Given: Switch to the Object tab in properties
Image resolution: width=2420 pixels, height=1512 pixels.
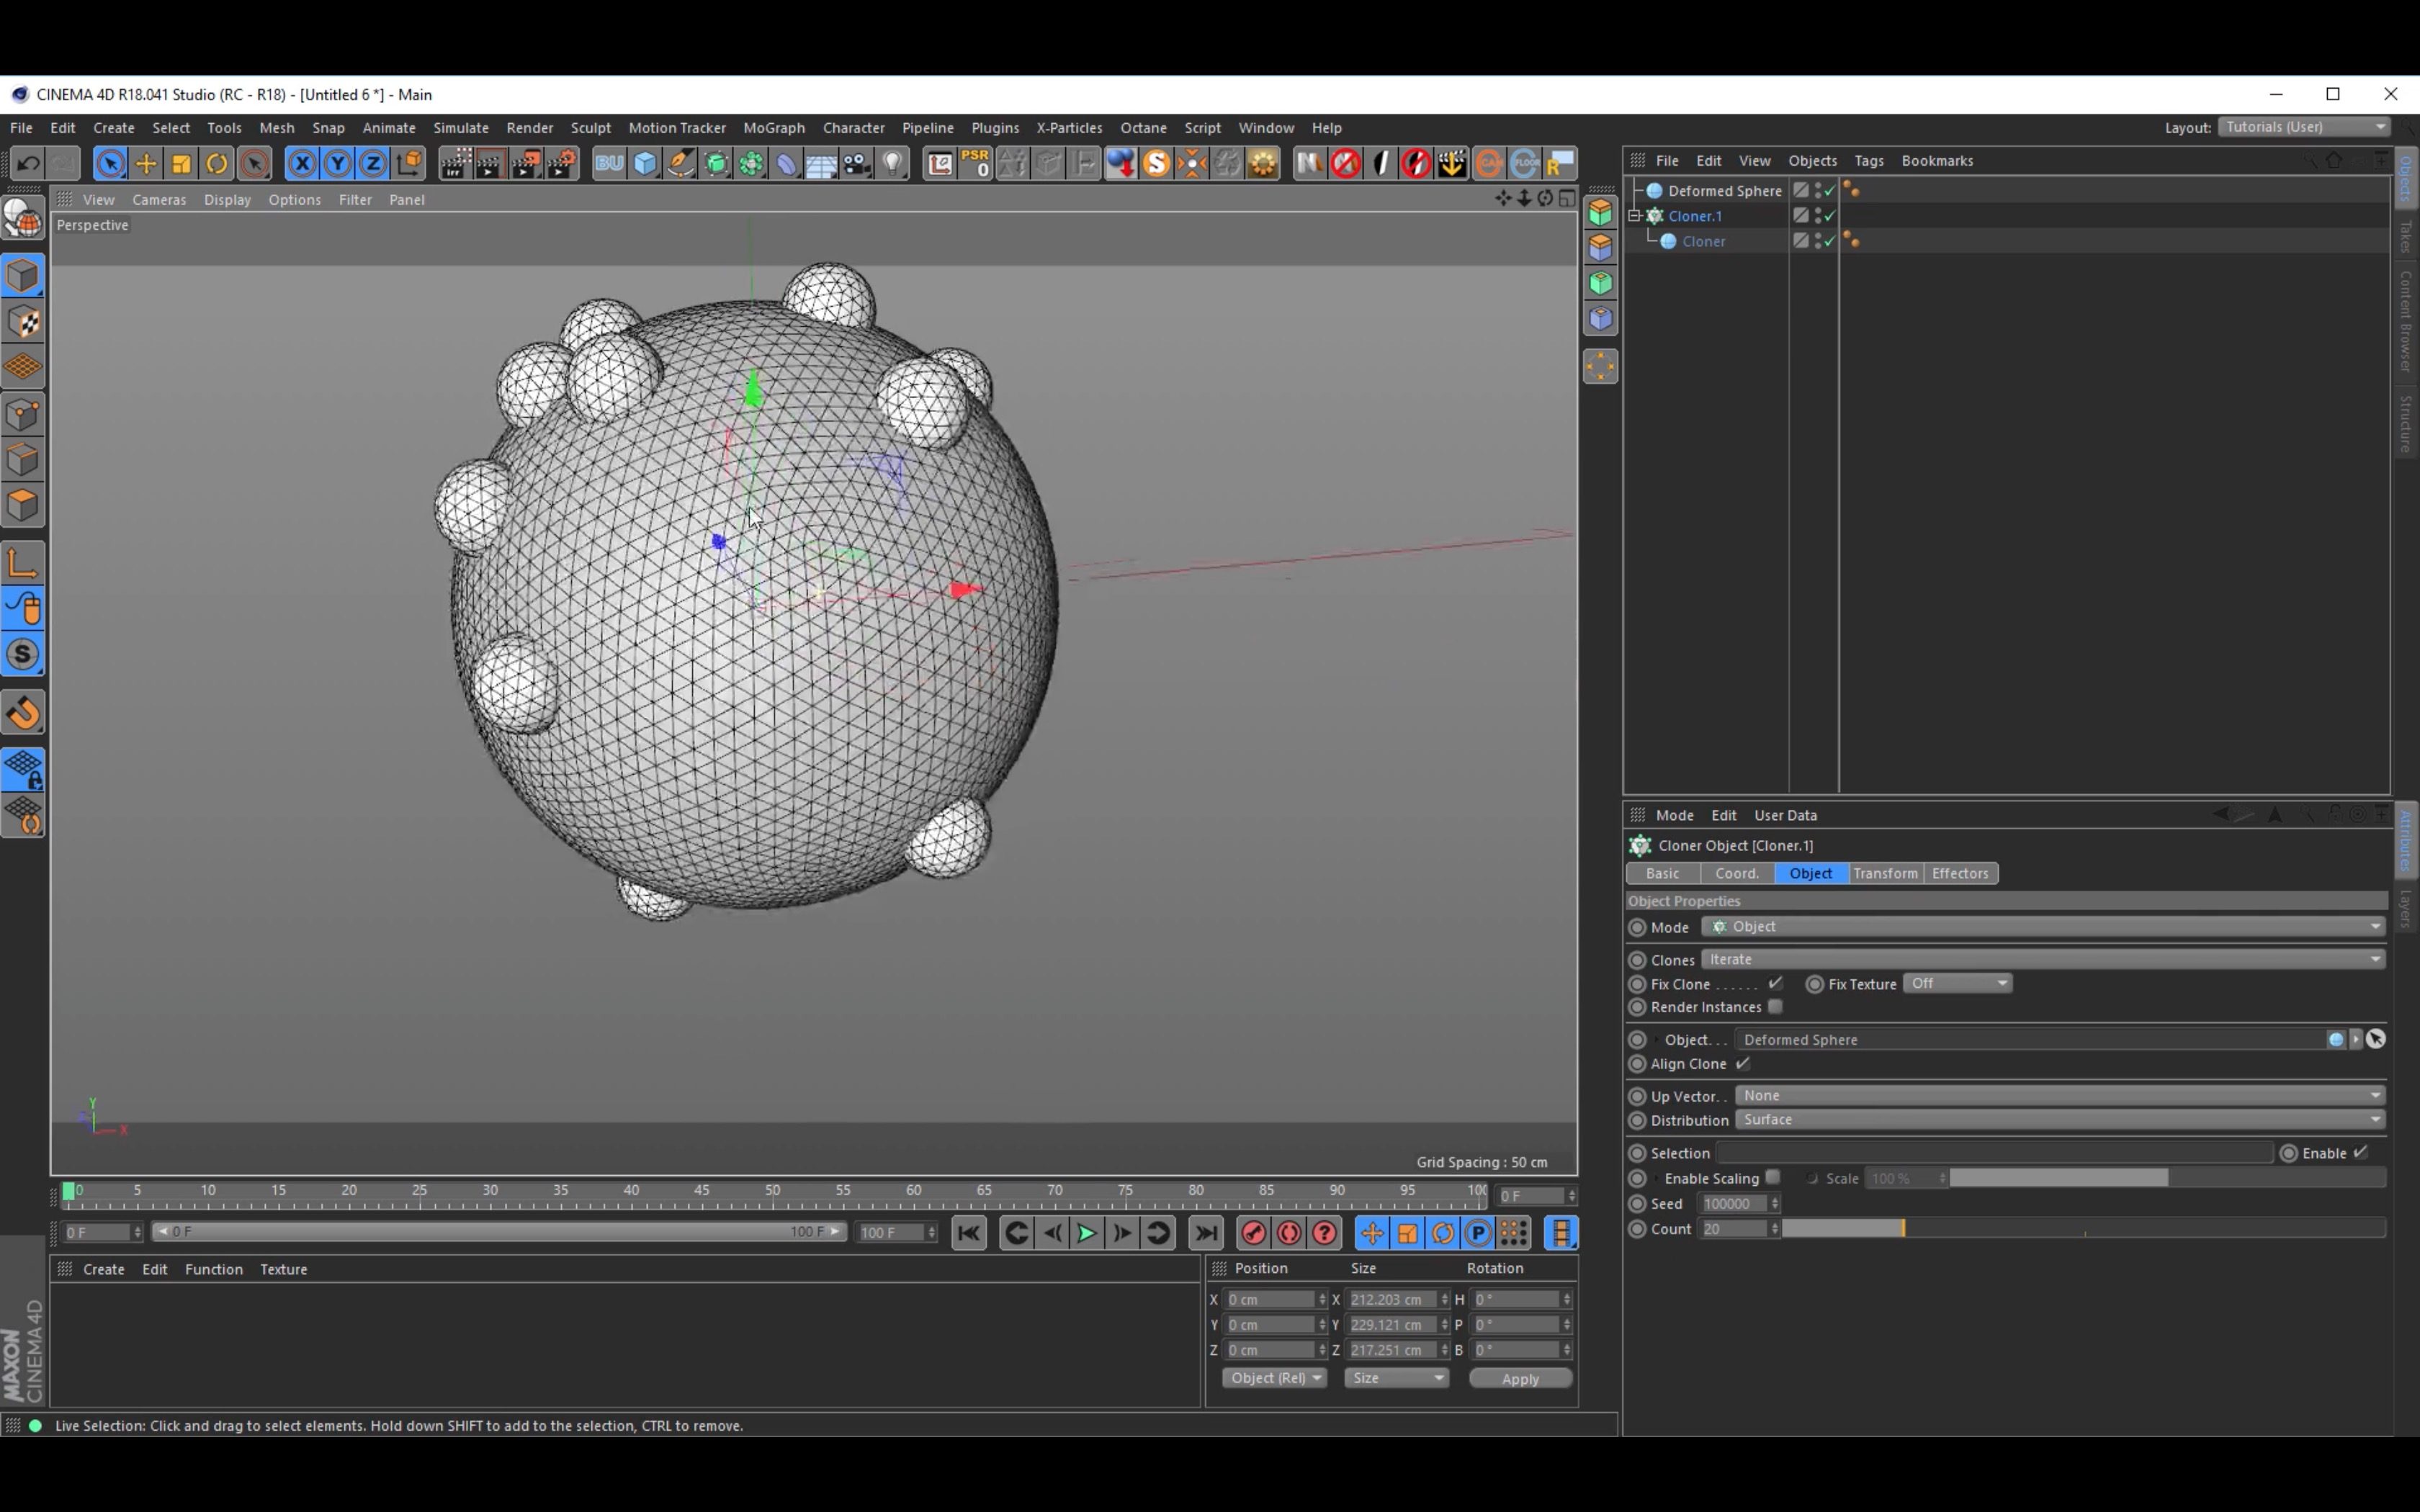Looking at the screenshot, I should [x=1810, y=873].
